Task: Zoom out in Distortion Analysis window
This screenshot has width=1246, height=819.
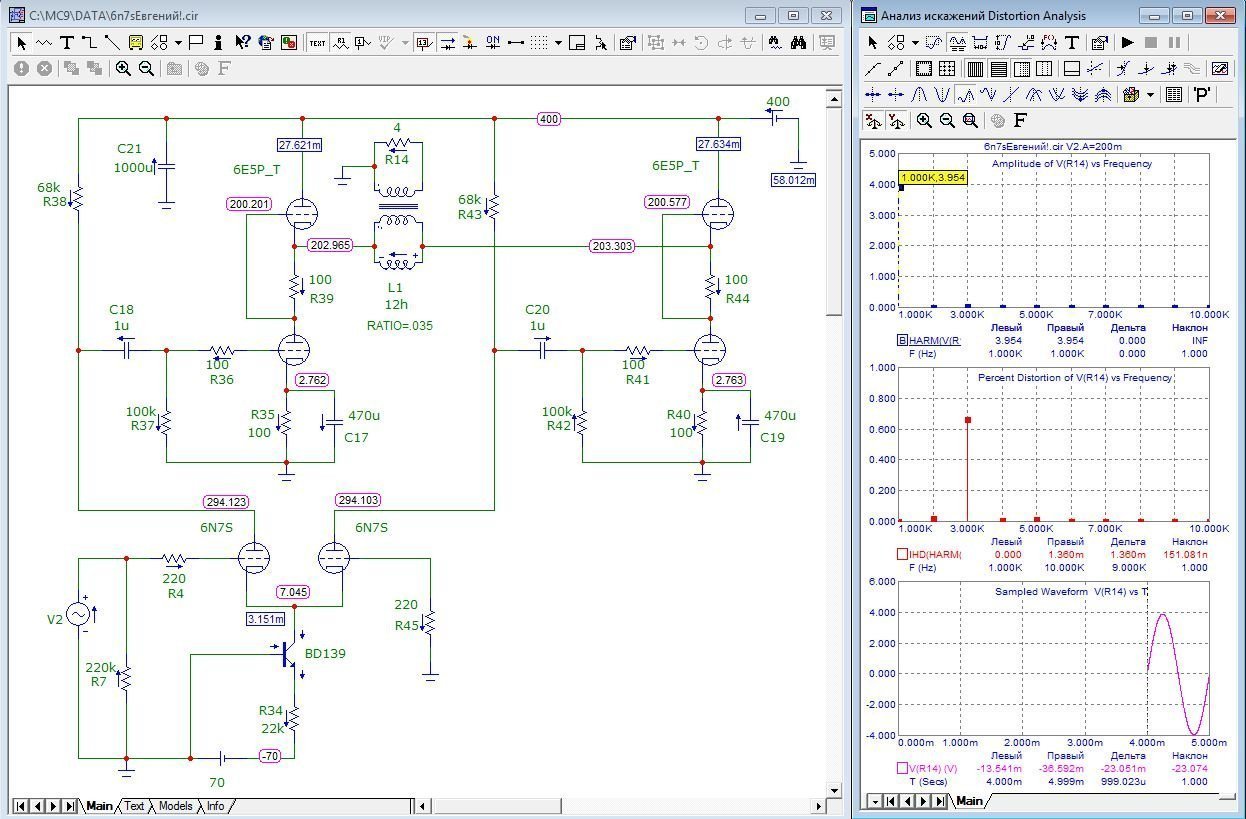Action: tap(947, 120)
